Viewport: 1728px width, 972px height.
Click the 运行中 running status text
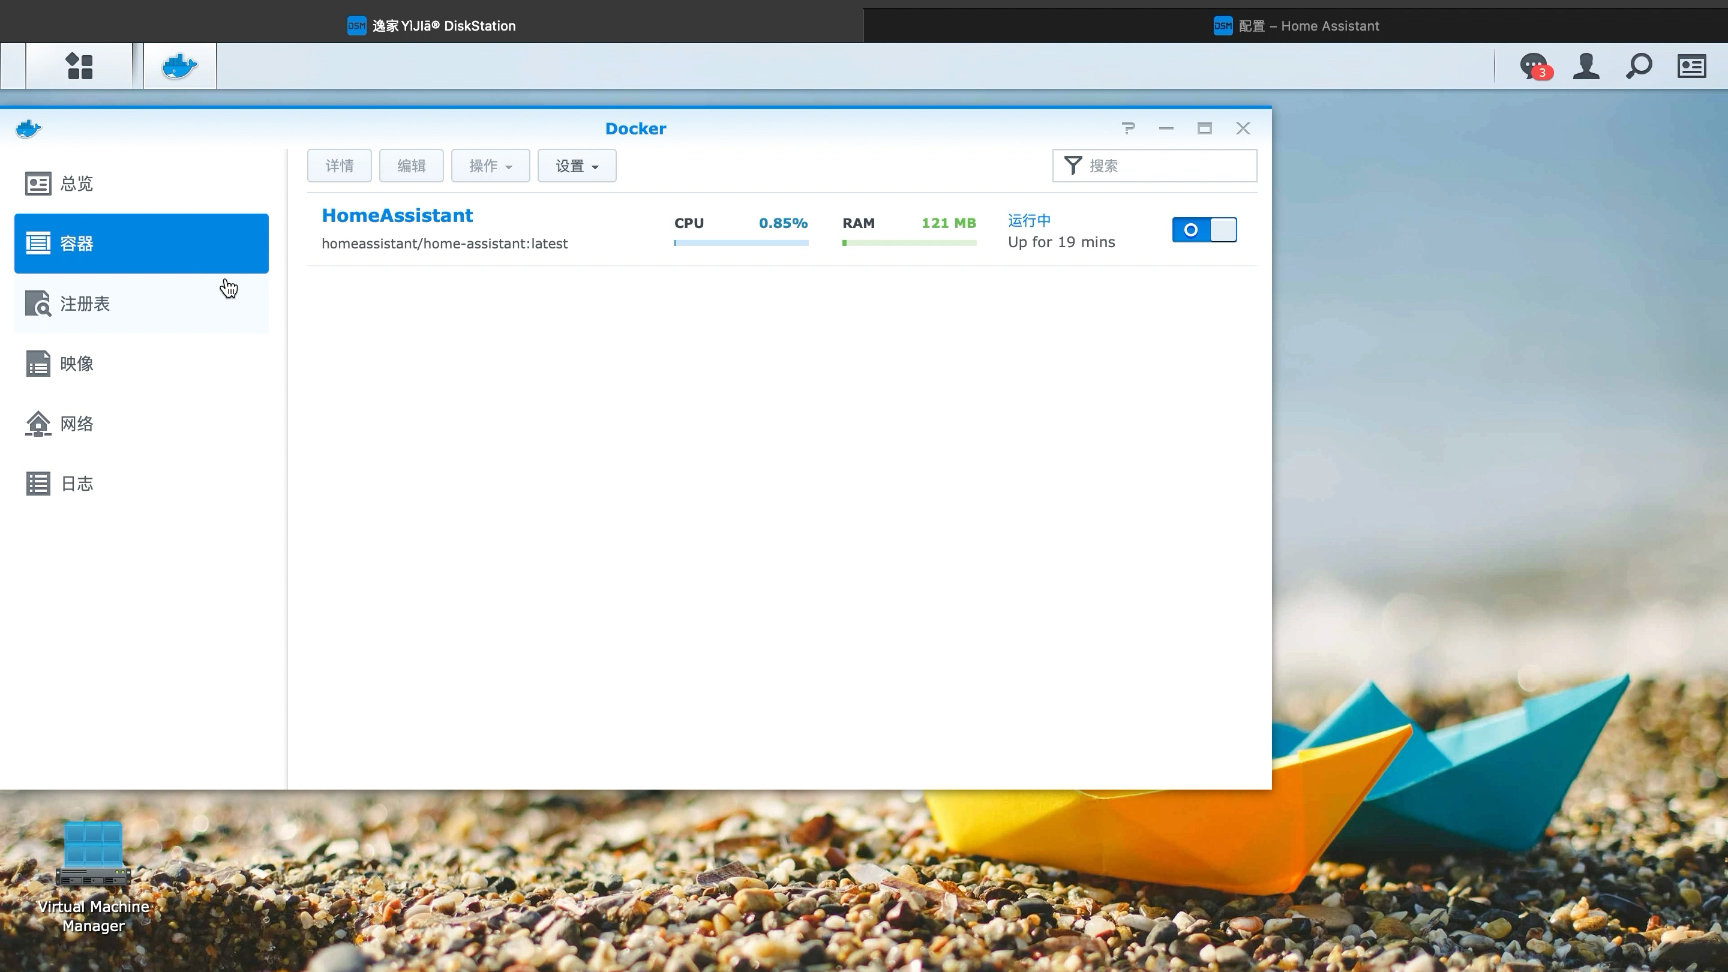click(1029, 220)
